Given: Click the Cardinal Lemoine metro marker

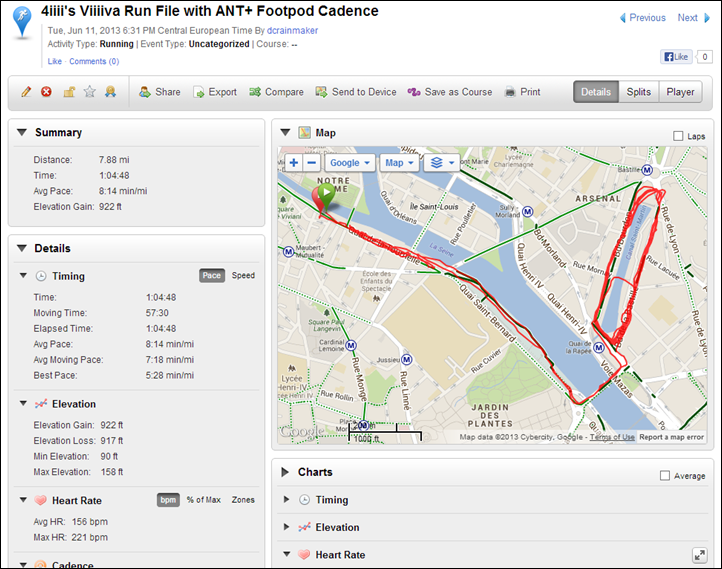Looking at the screenshot, I should (x=351, y=345).
